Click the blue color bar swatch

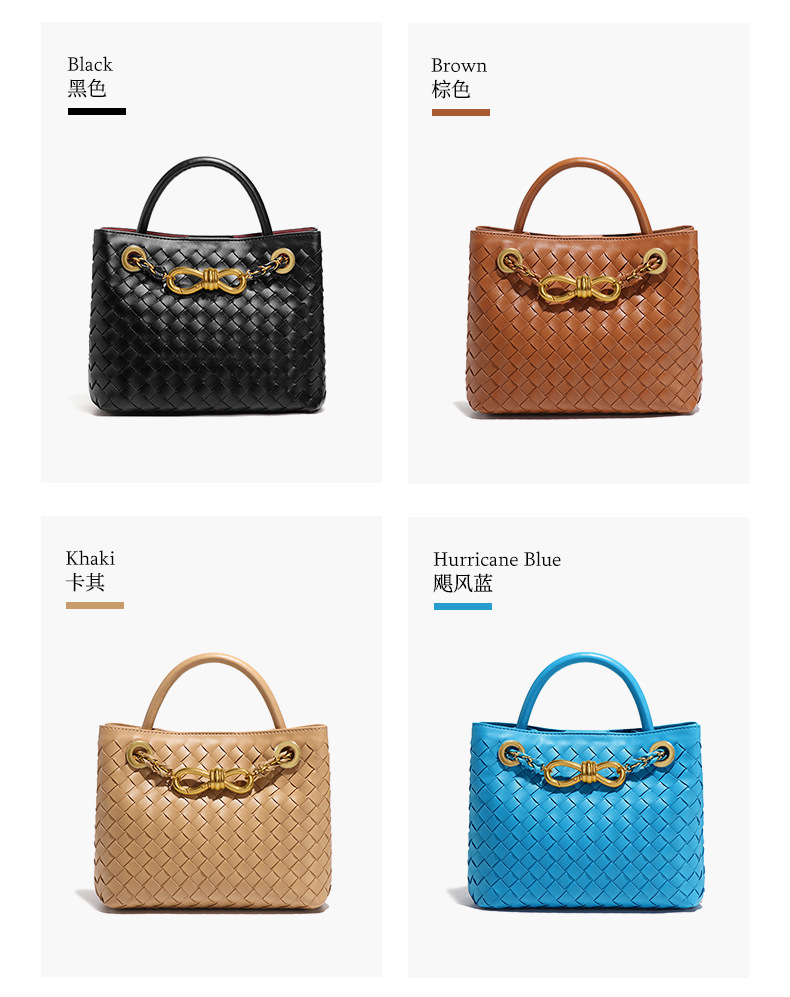[x=462, y=607]
